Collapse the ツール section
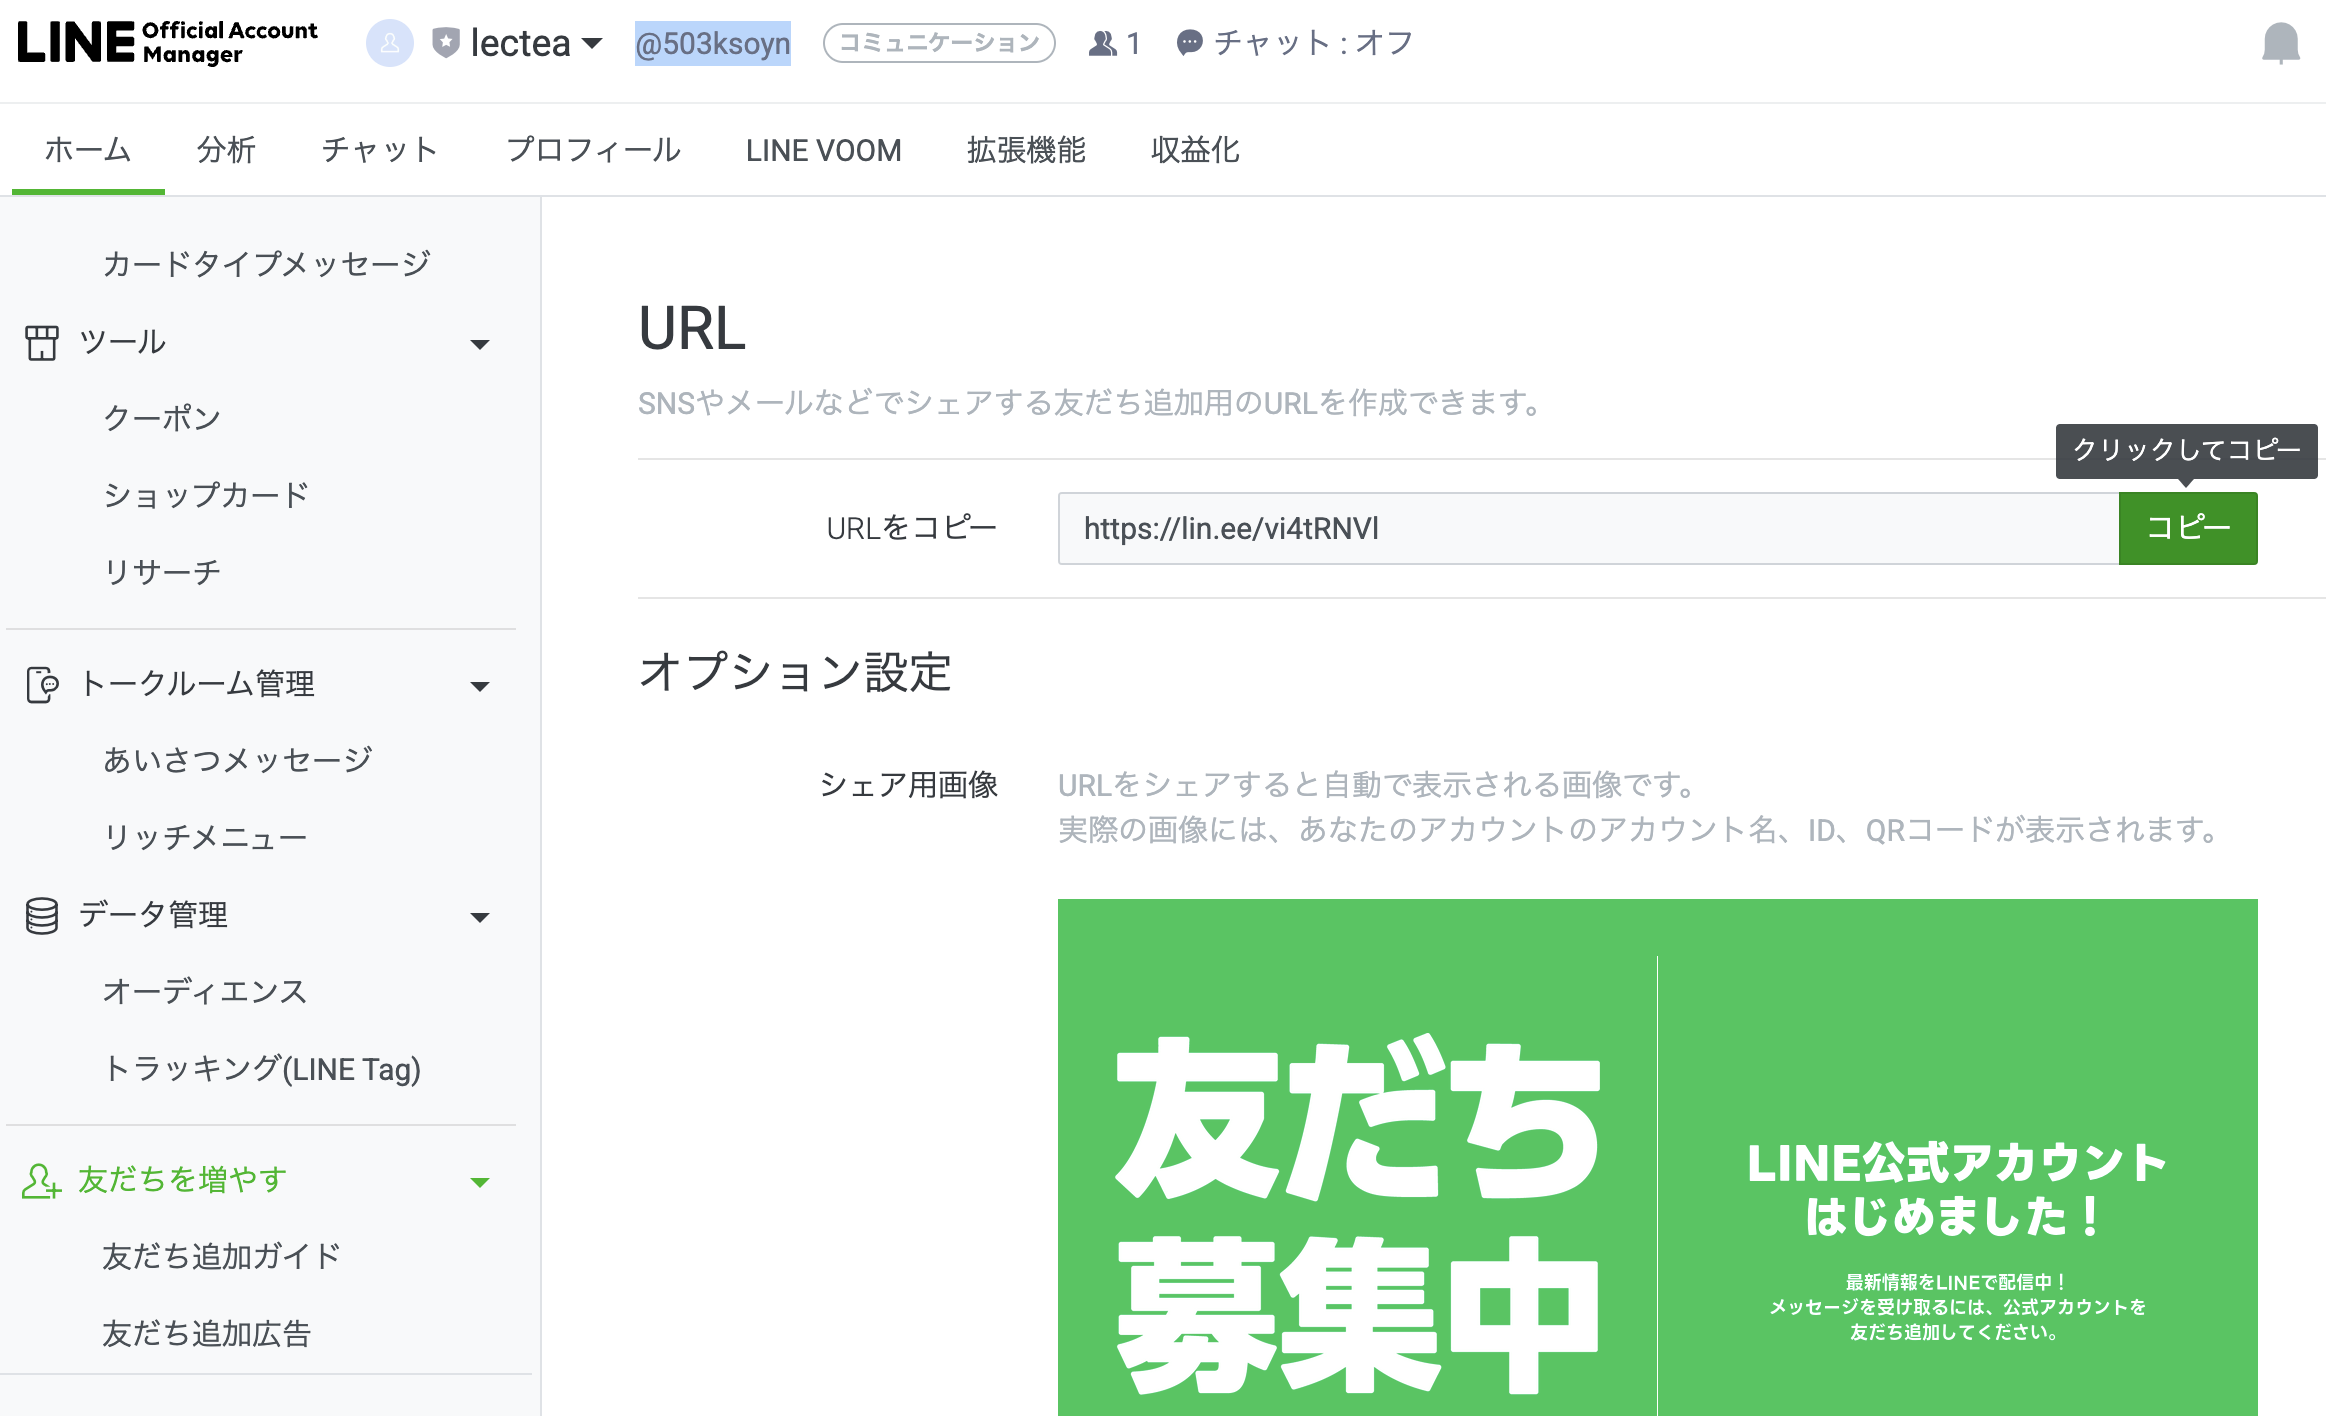The image size is (2326, 1416). tap(481, 343)
